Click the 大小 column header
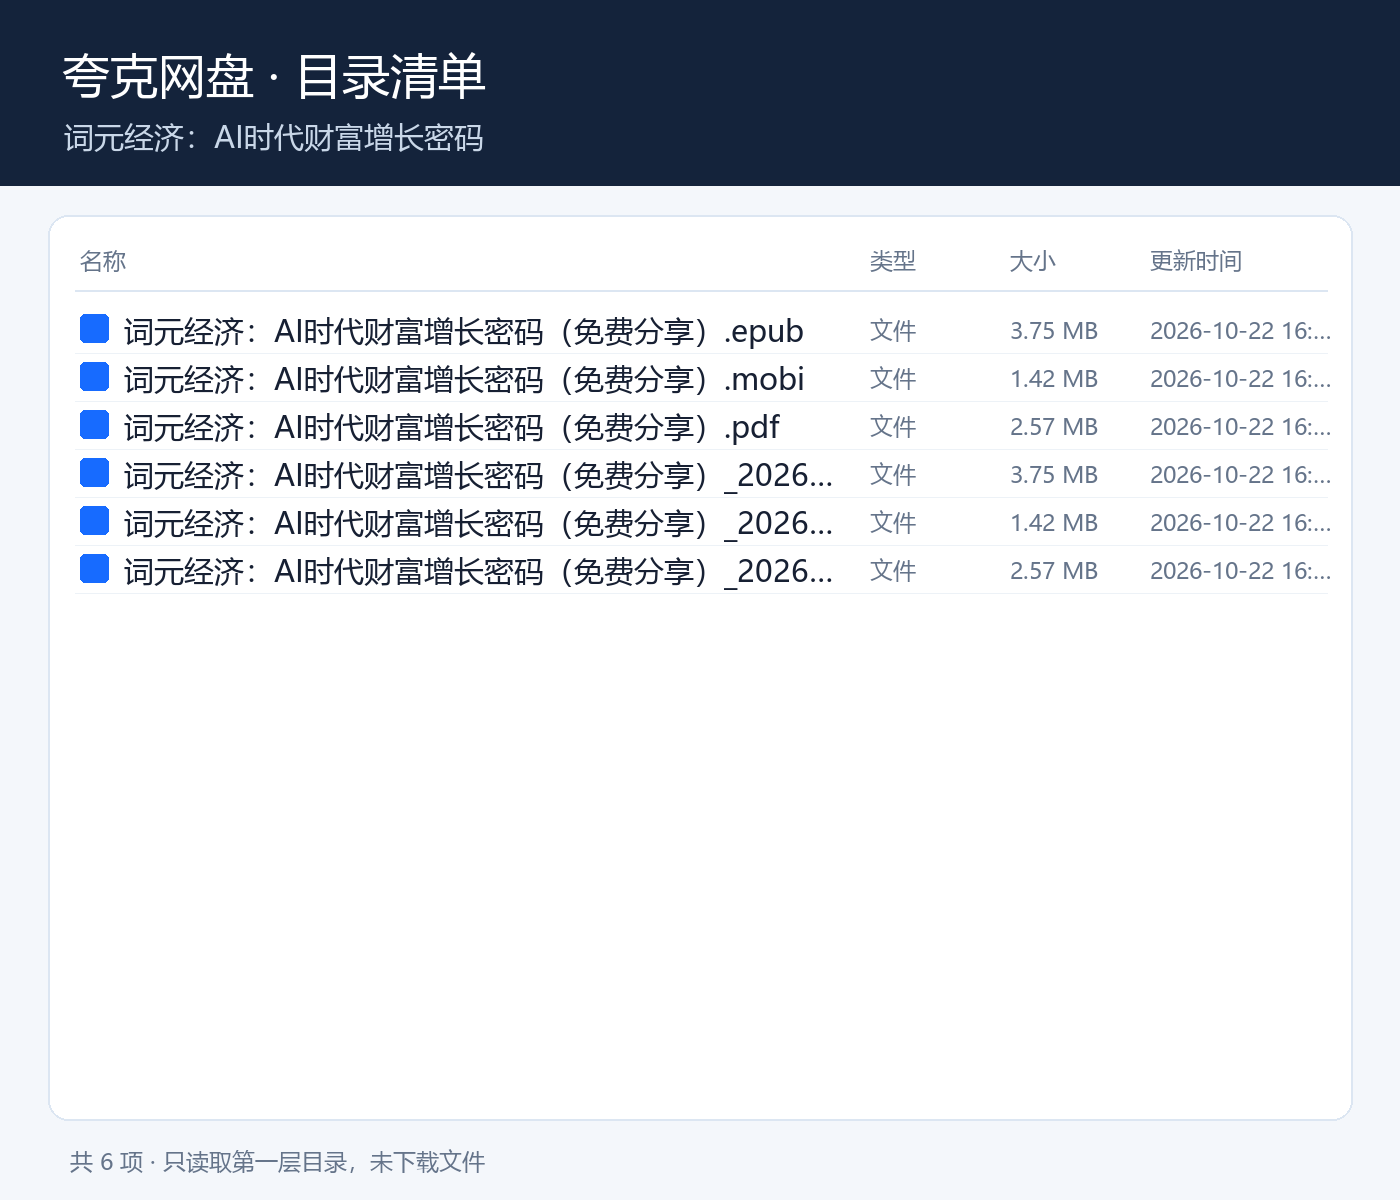The height and width of the screenshot is (1200, 1400). point(1033,261)
